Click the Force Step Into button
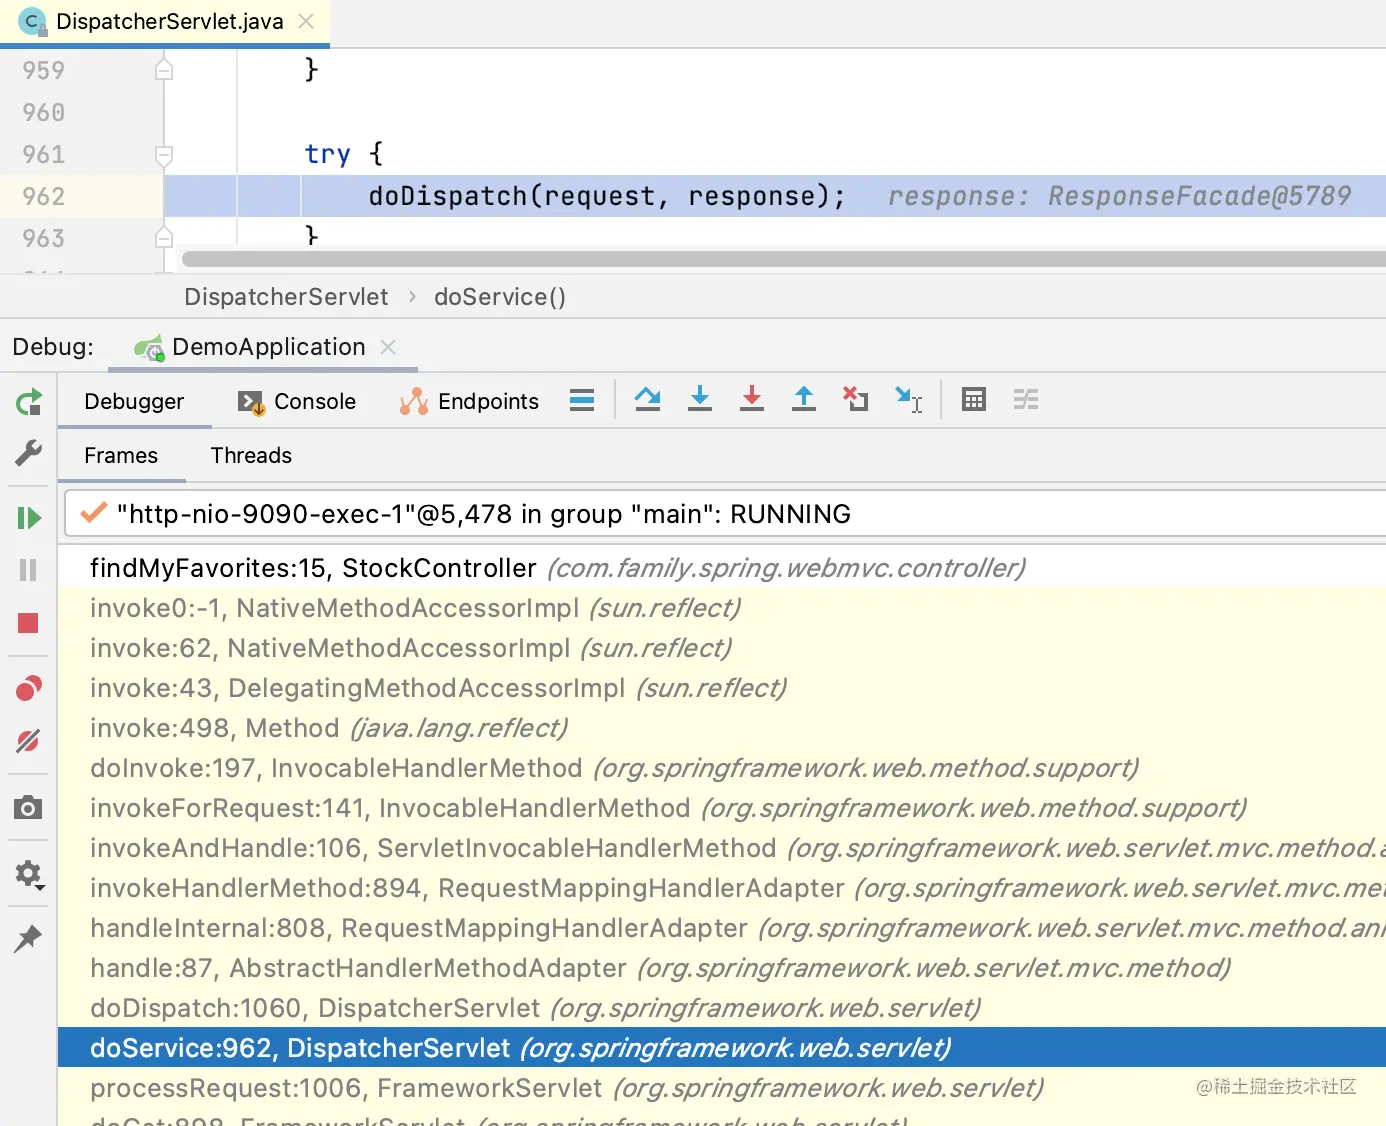1386x1126 pixels. tap(752, 400)
